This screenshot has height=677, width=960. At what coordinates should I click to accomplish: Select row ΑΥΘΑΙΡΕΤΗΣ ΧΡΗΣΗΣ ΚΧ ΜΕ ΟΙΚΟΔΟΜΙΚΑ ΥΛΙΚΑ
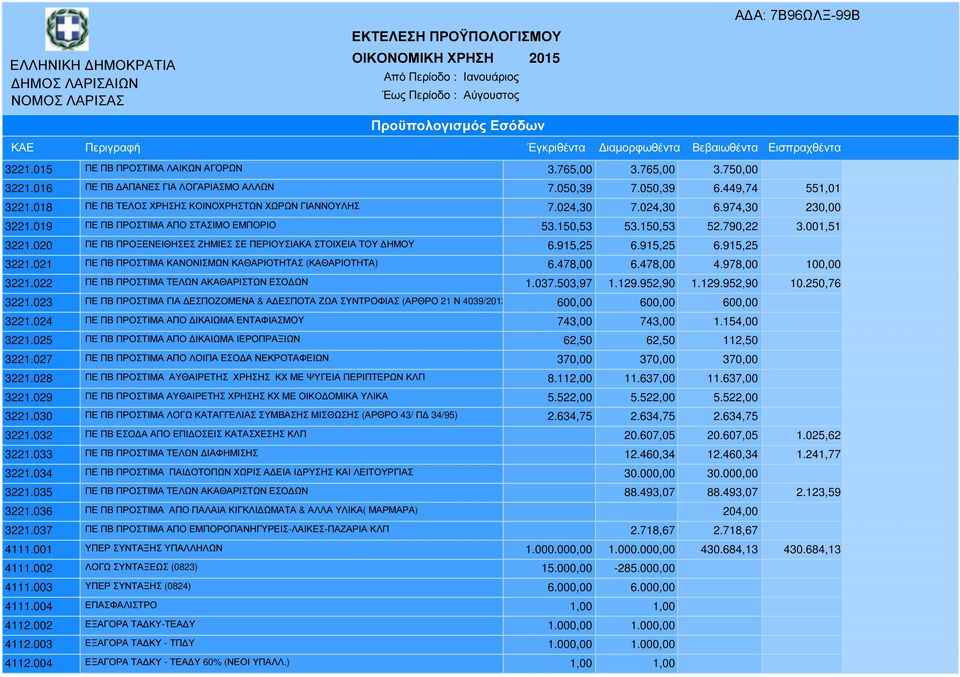point(422,397)
